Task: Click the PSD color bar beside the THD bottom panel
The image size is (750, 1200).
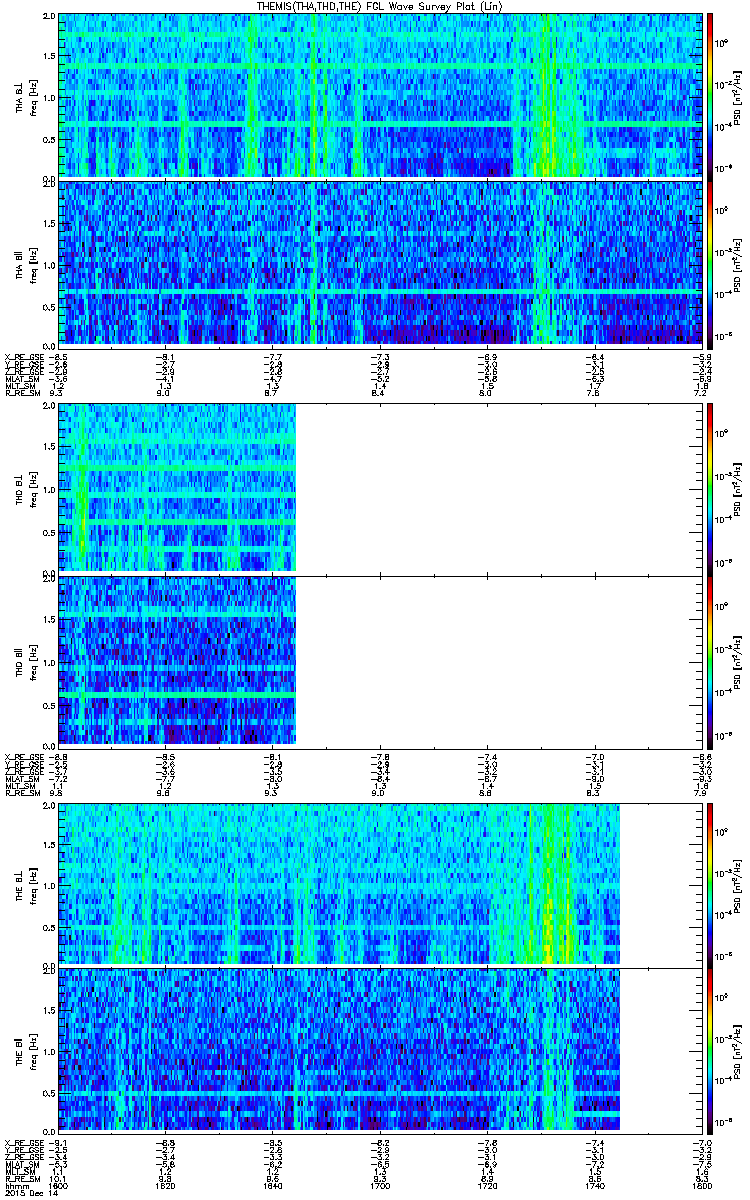Action: (x=711, y=660)
